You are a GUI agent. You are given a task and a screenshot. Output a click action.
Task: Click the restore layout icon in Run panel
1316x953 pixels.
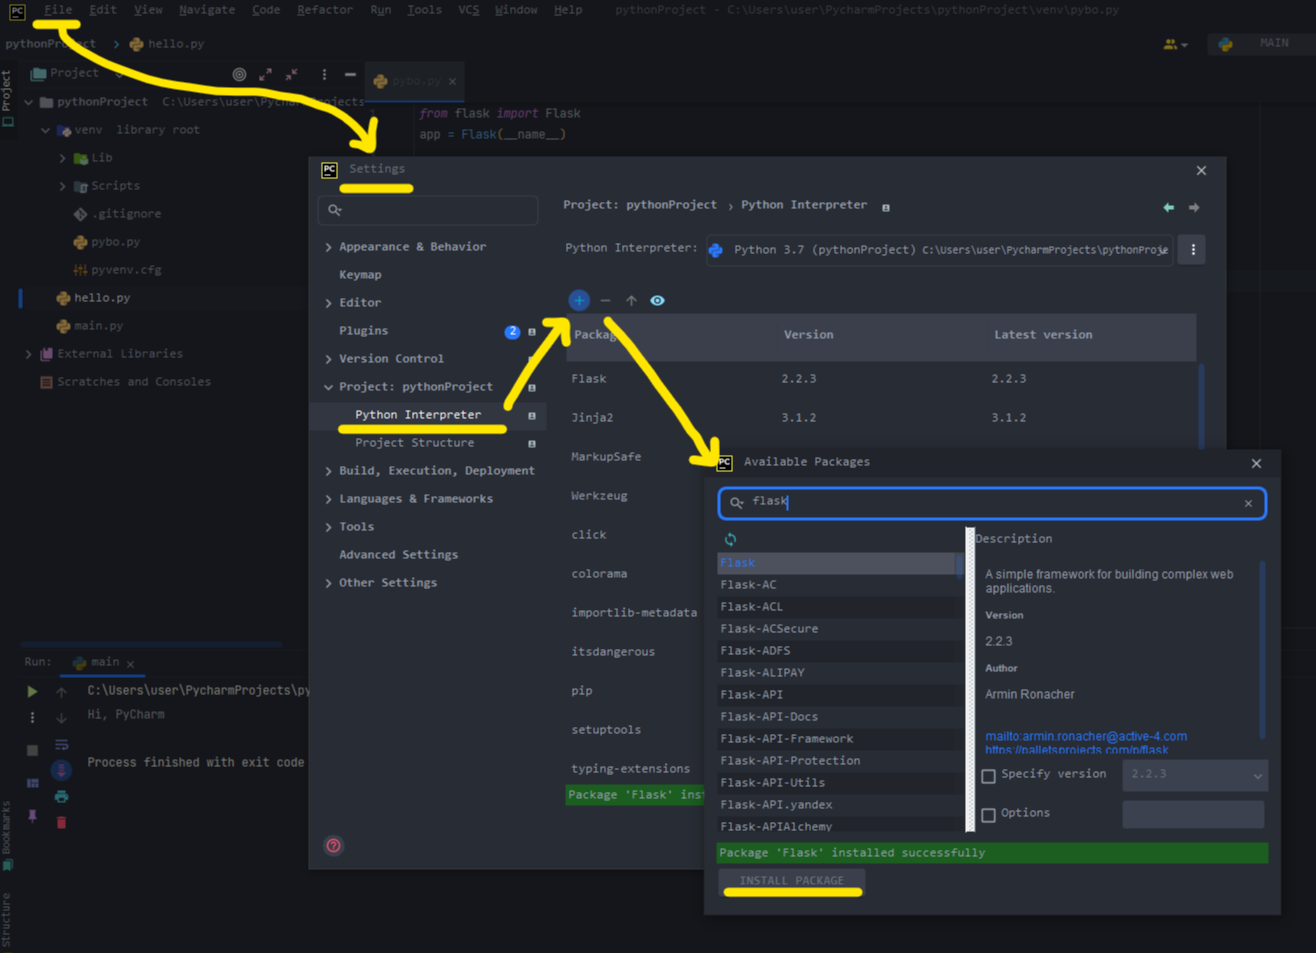[x=32, y=783]
